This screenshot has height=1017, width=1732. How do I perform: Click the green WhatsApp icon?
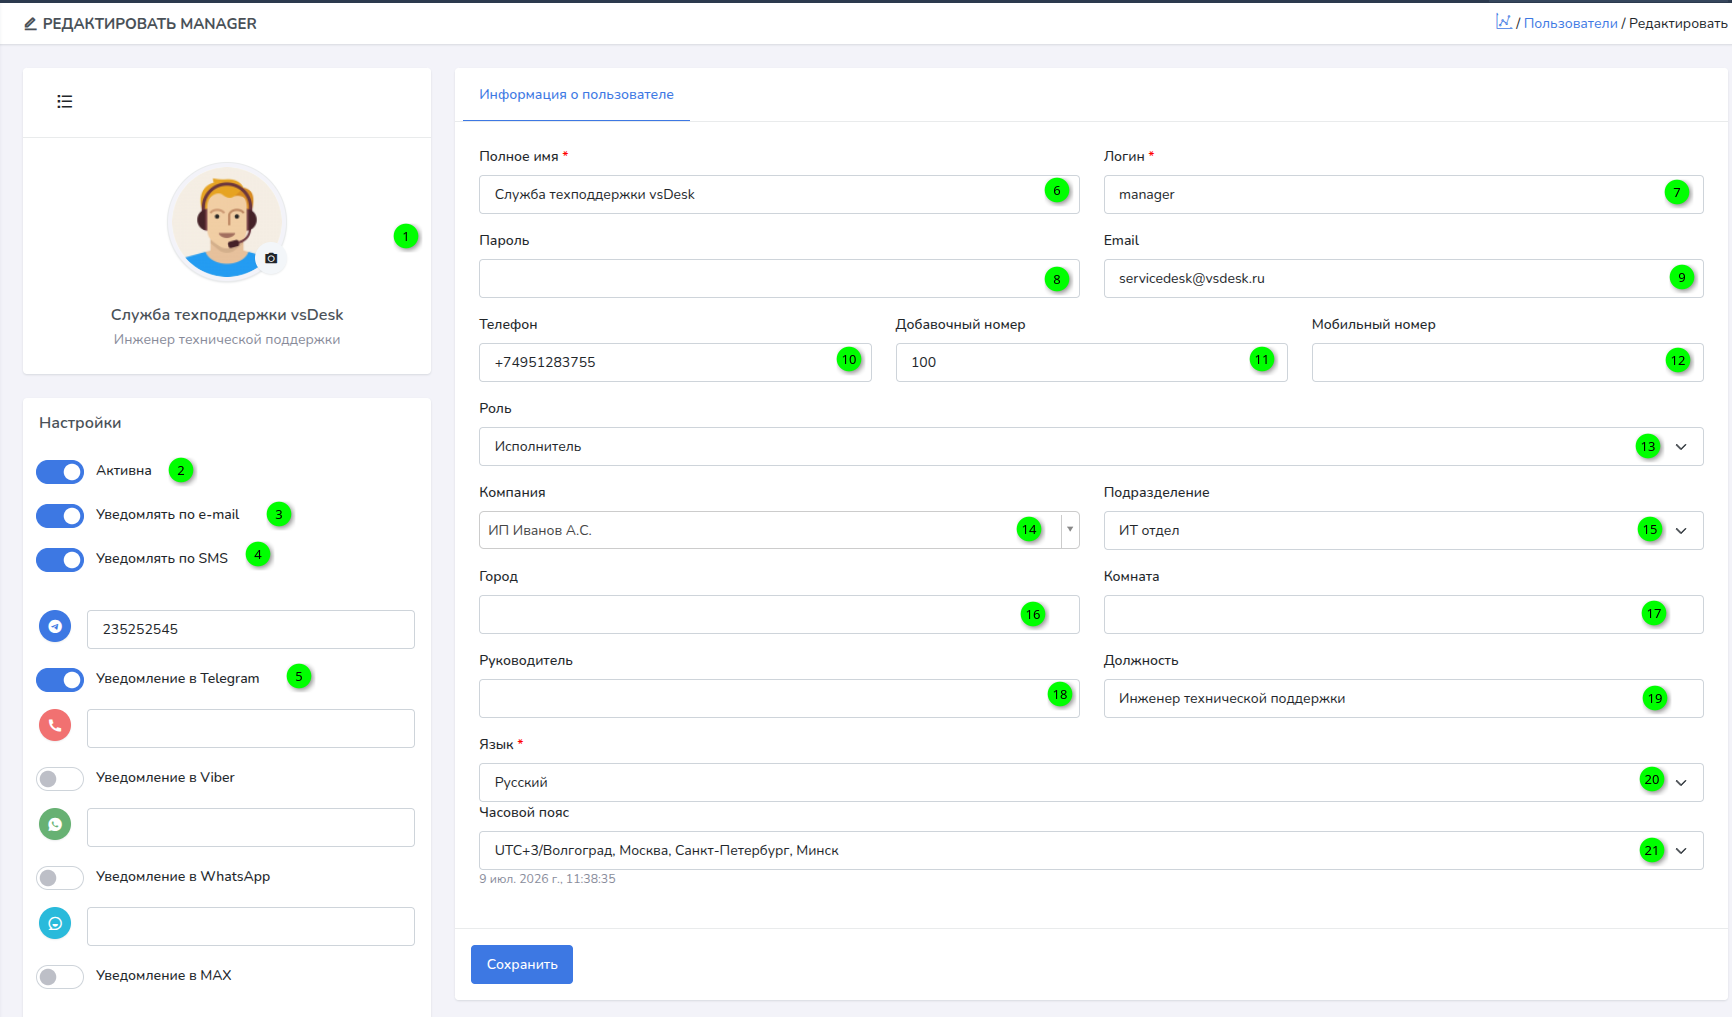tap(55, 825)
